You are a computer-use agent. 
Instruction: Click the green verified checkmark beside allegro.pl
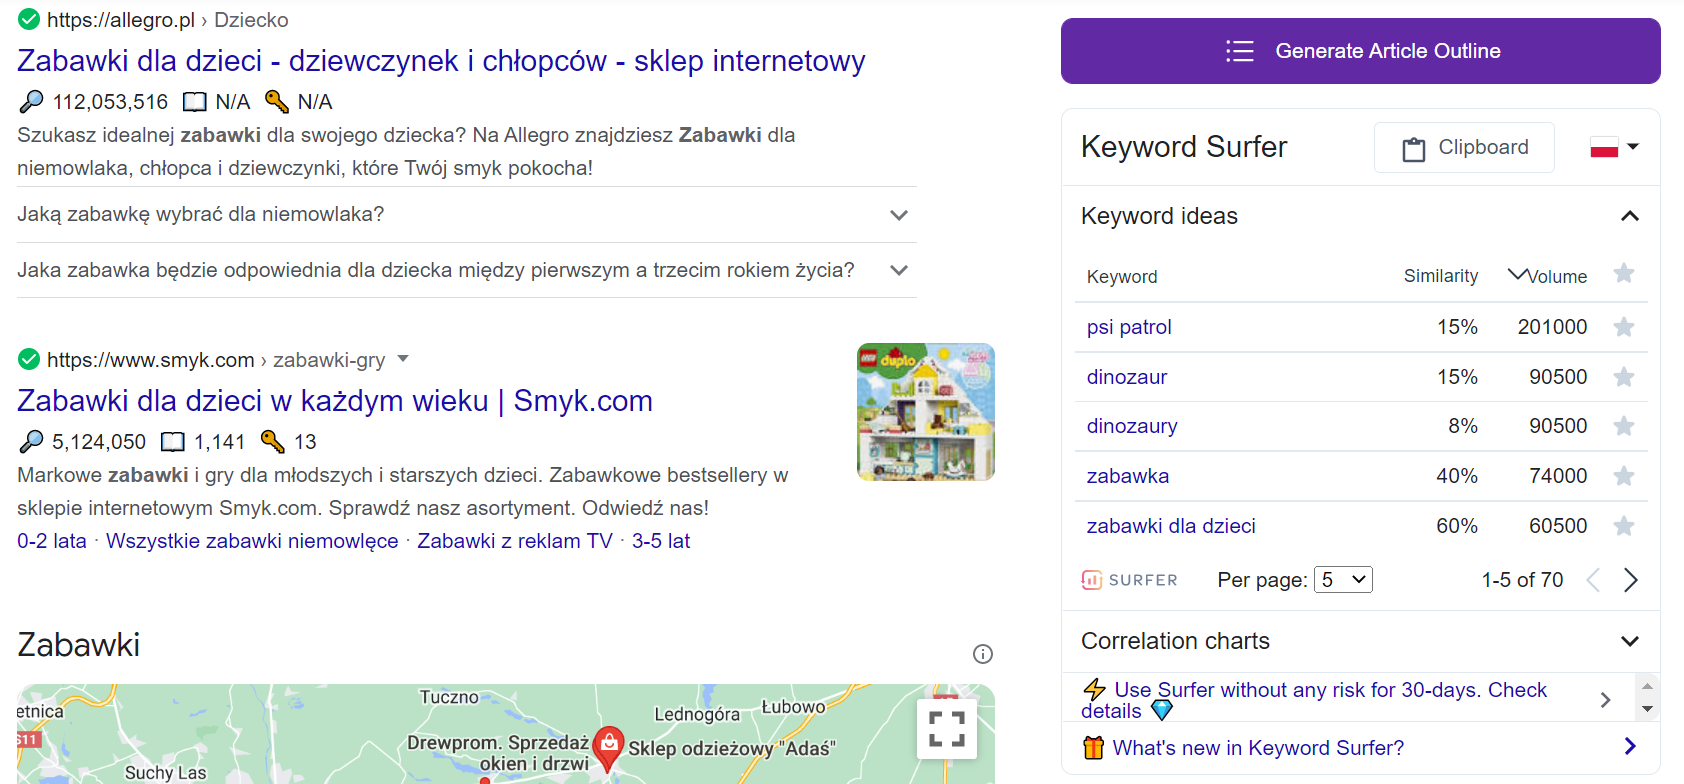pyautogui.click(x=29, y=19)
